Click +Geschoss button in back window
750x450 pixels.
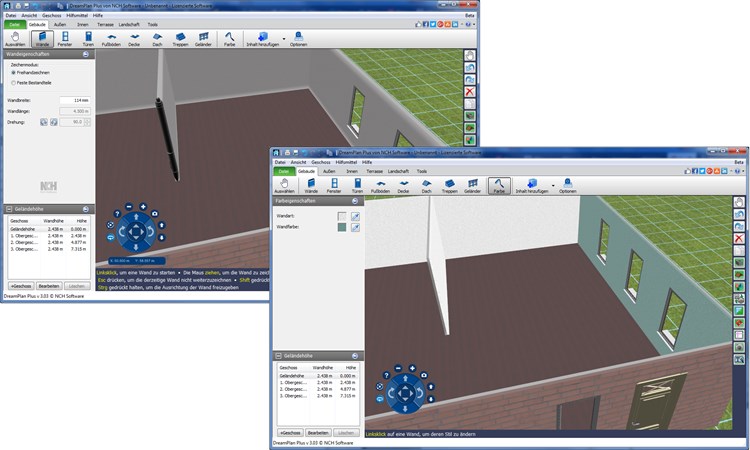click(21, 285)
